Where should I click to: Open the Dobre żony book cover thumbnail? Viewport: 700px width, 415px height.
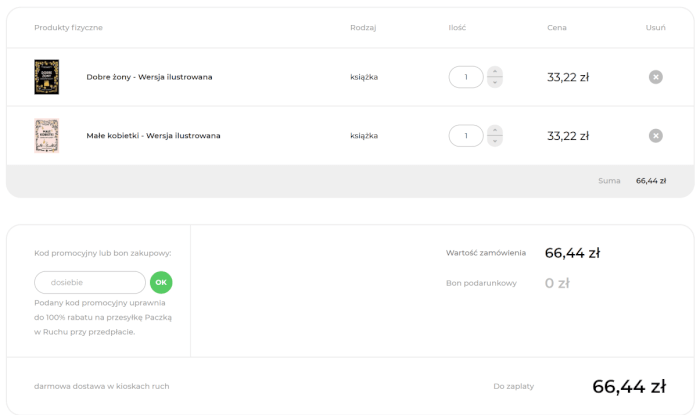pos(46,77)
